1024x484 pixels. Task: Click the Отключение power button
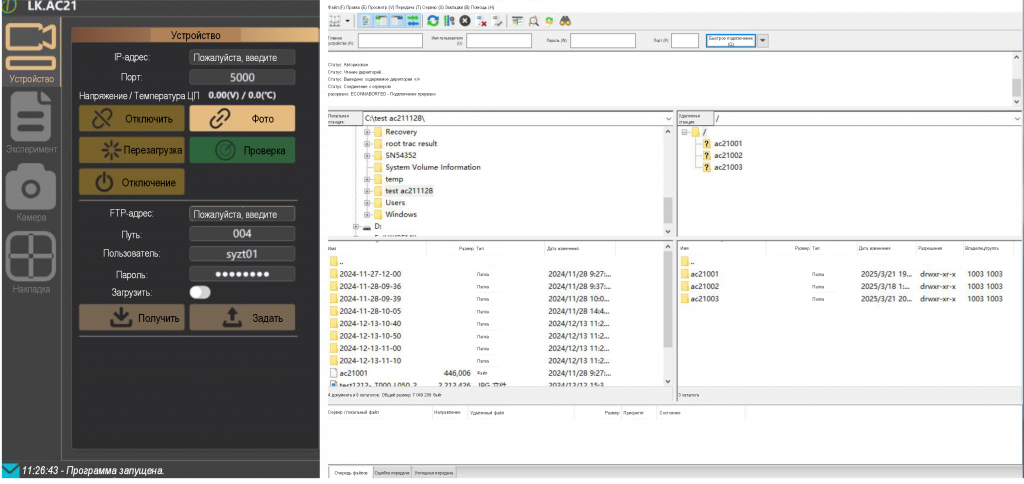[x=131, y=182]
